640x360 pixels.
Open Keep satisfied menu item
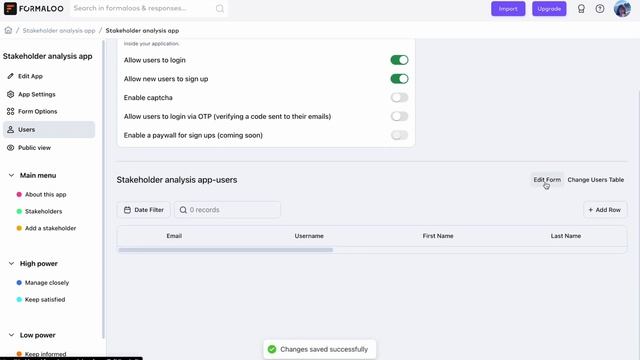(x=45, y=300)
